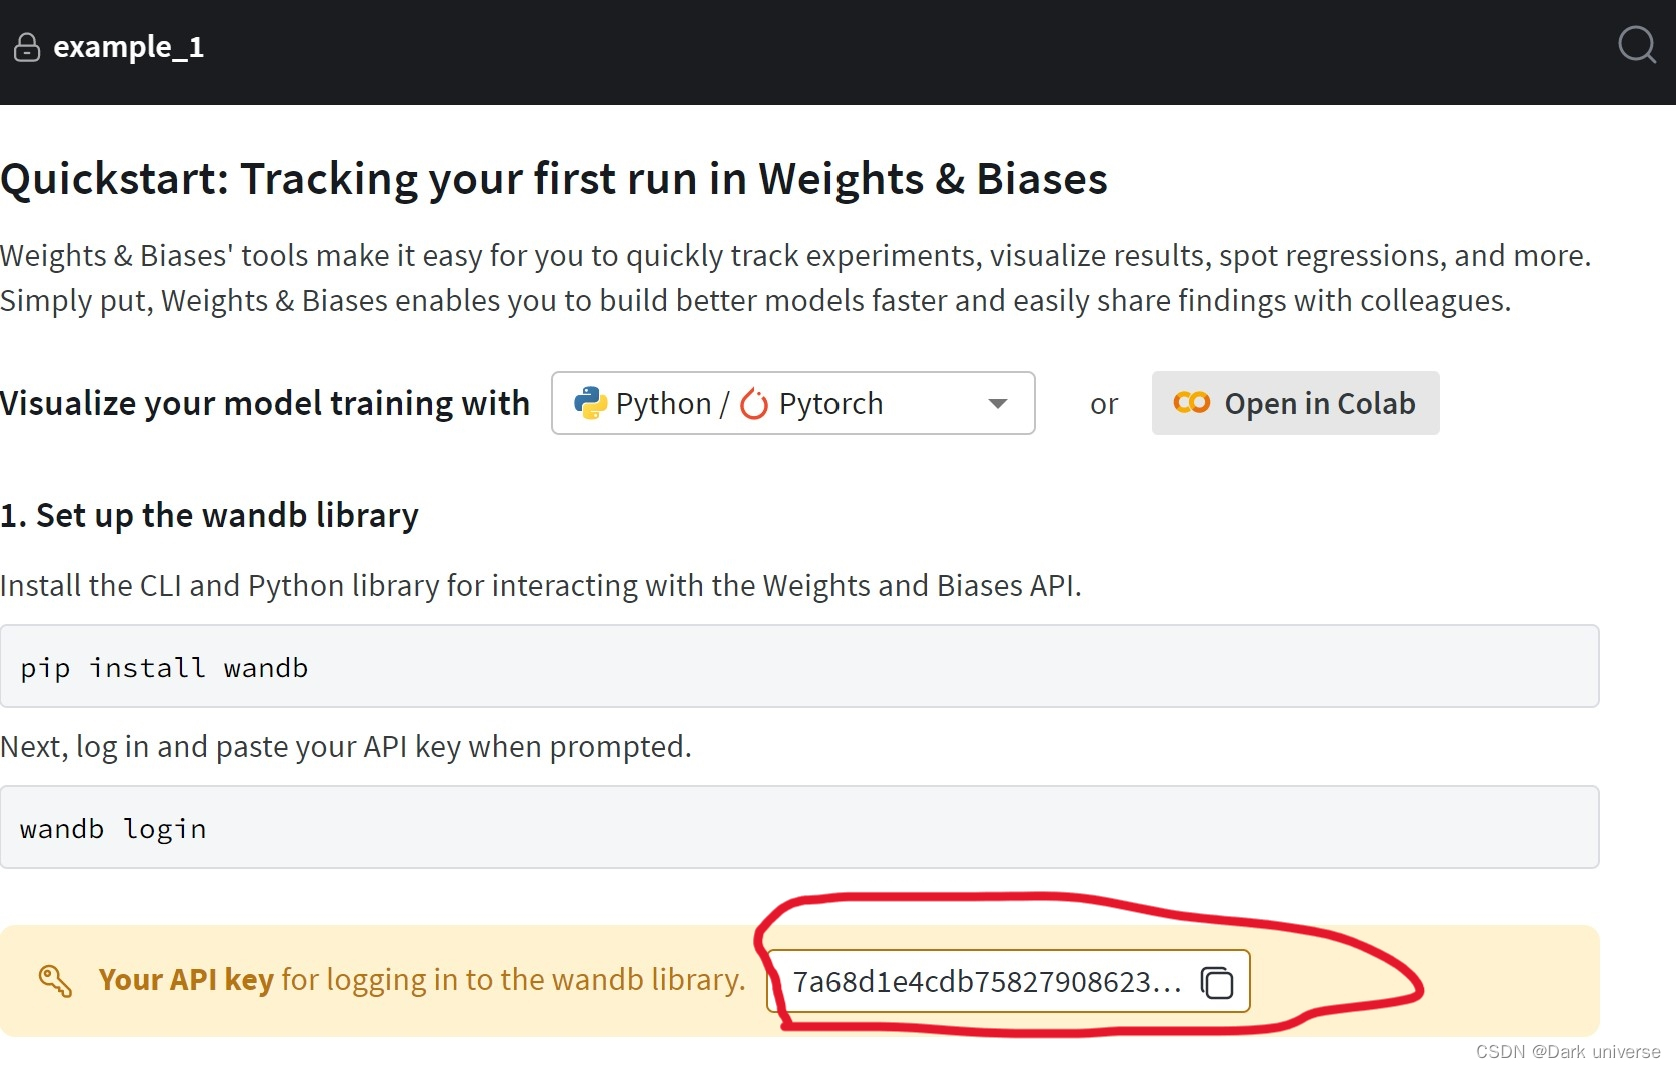Select the wandb login code block
Viewport: 1676px width, 1068px height.
pos(799,827)
